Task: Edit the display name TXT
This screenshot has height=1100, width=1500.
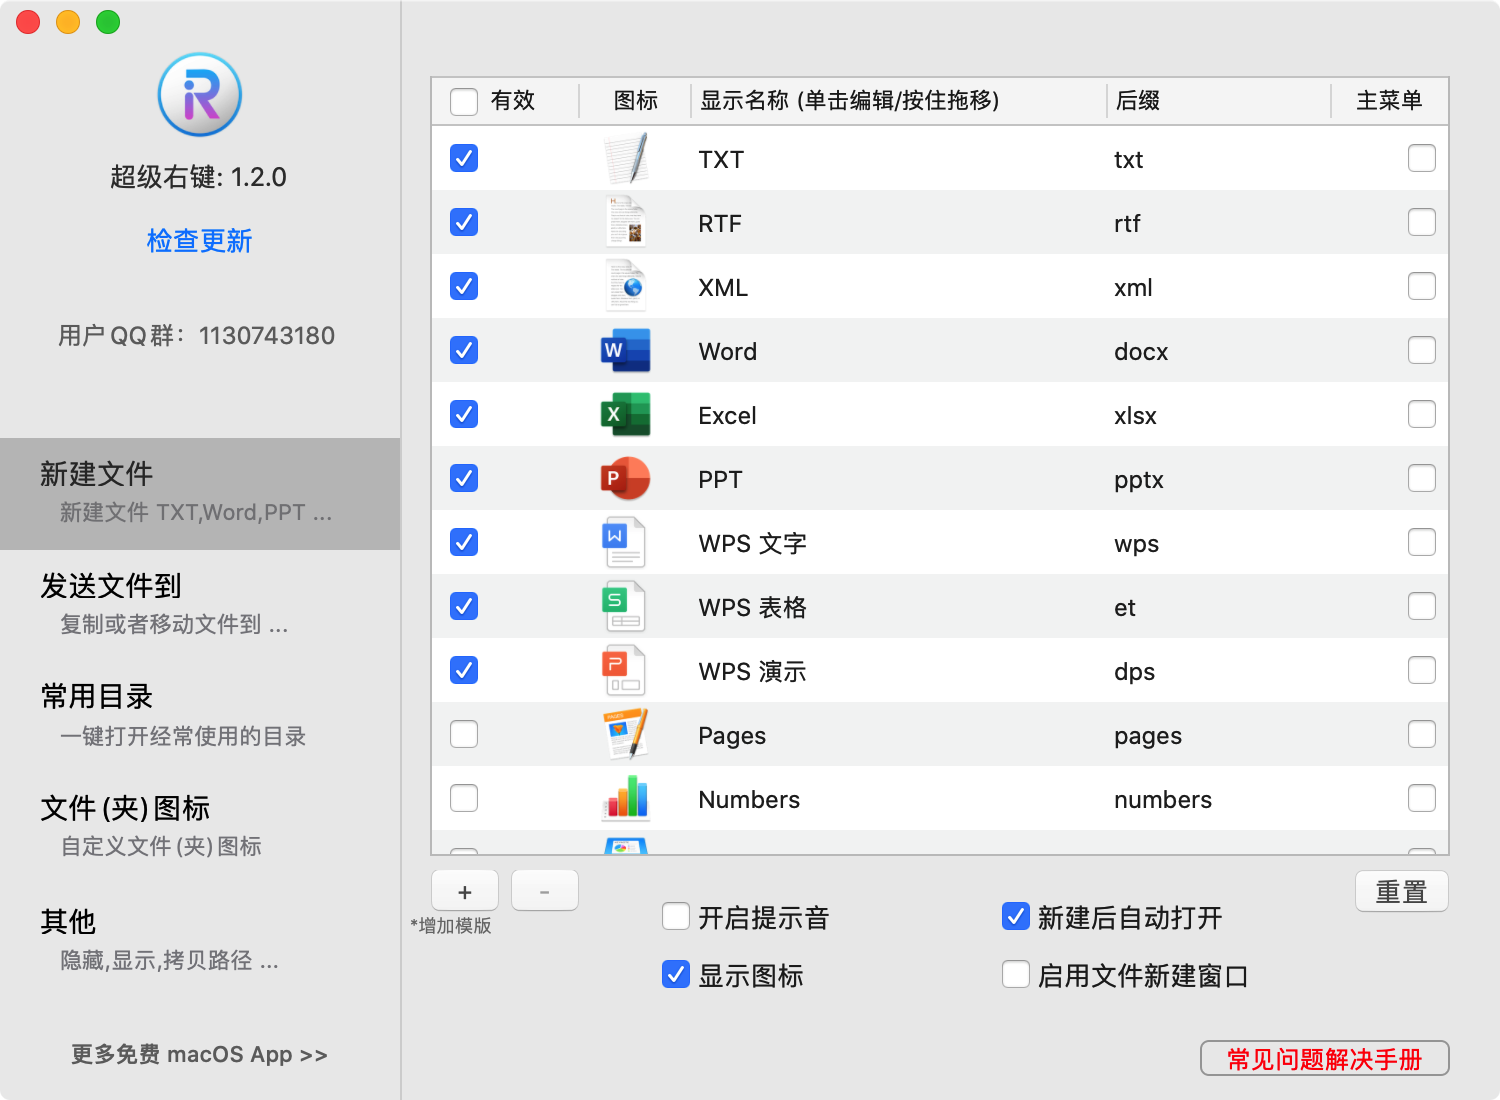Action: pos(721,159)
